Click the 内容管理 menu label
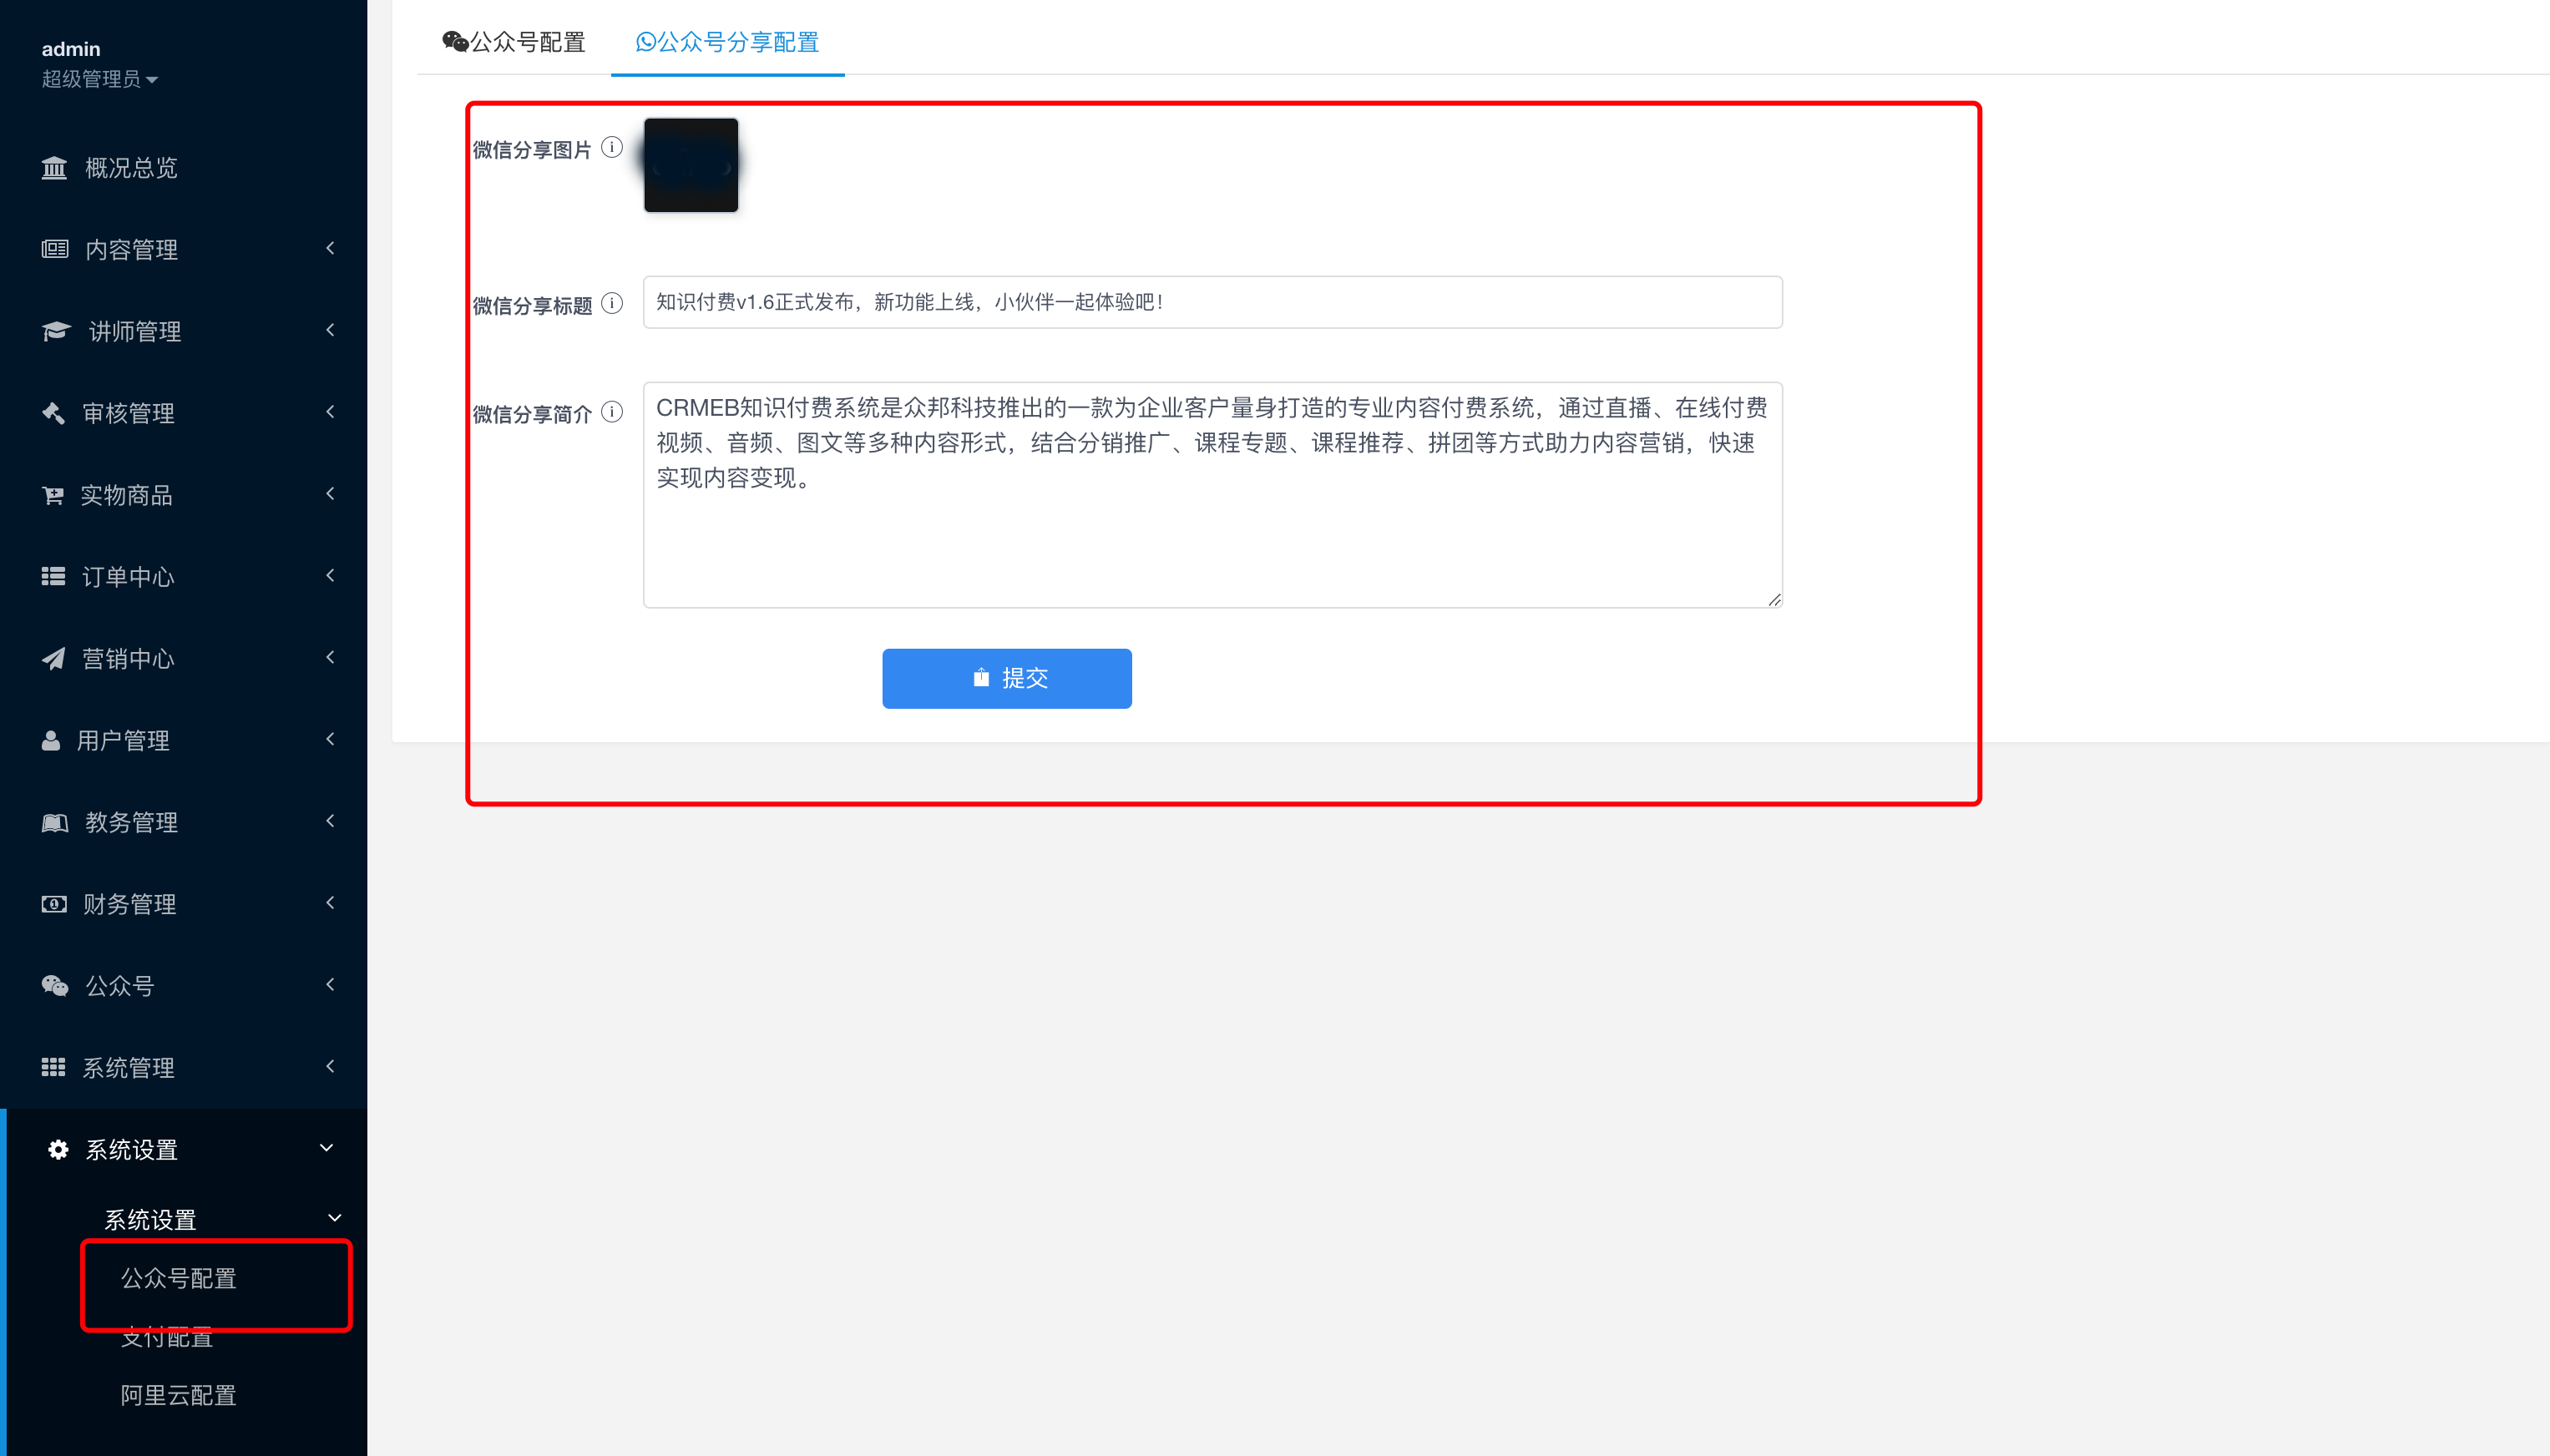 click(x=131, y=249)
